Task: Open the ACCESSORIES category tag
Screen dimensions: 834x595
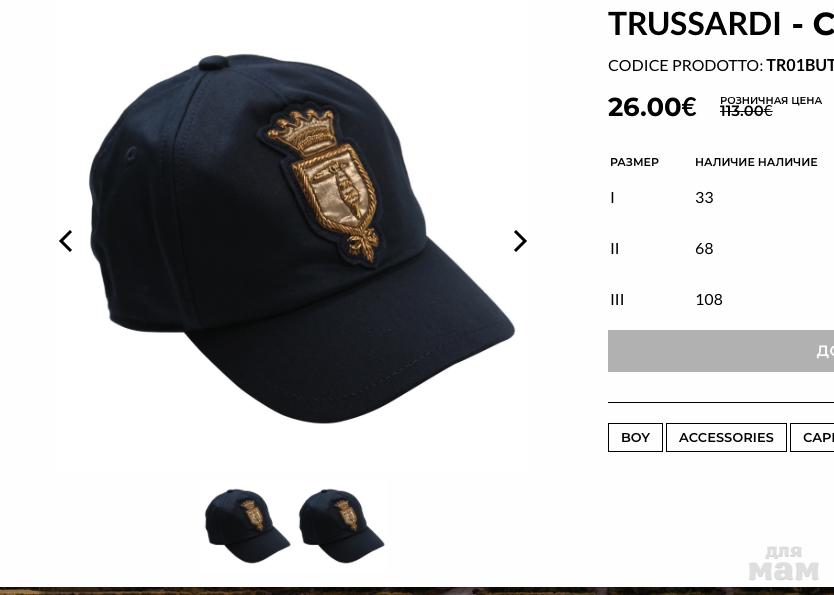Action: point(726,437)
